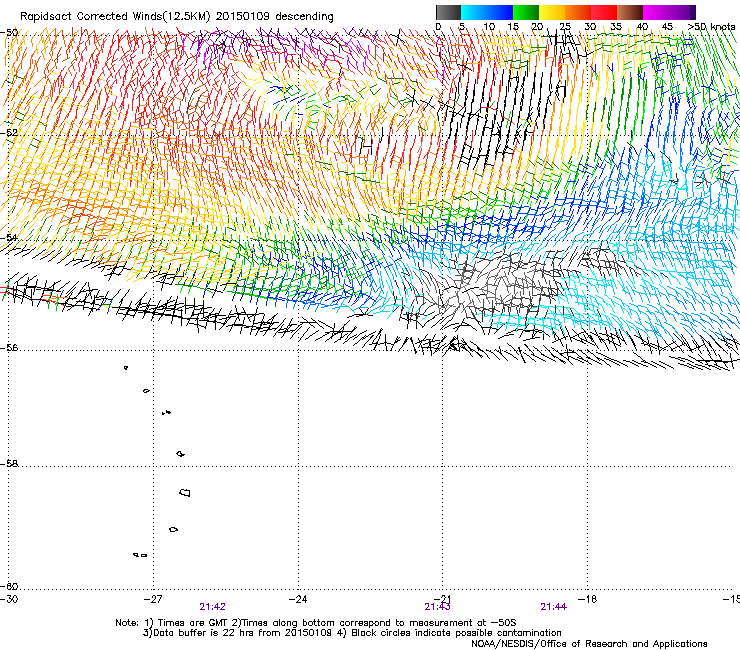Click the yellow 20-25 knots color segment
The width and height of the screenshot is (740, 650).
point(552,12)
